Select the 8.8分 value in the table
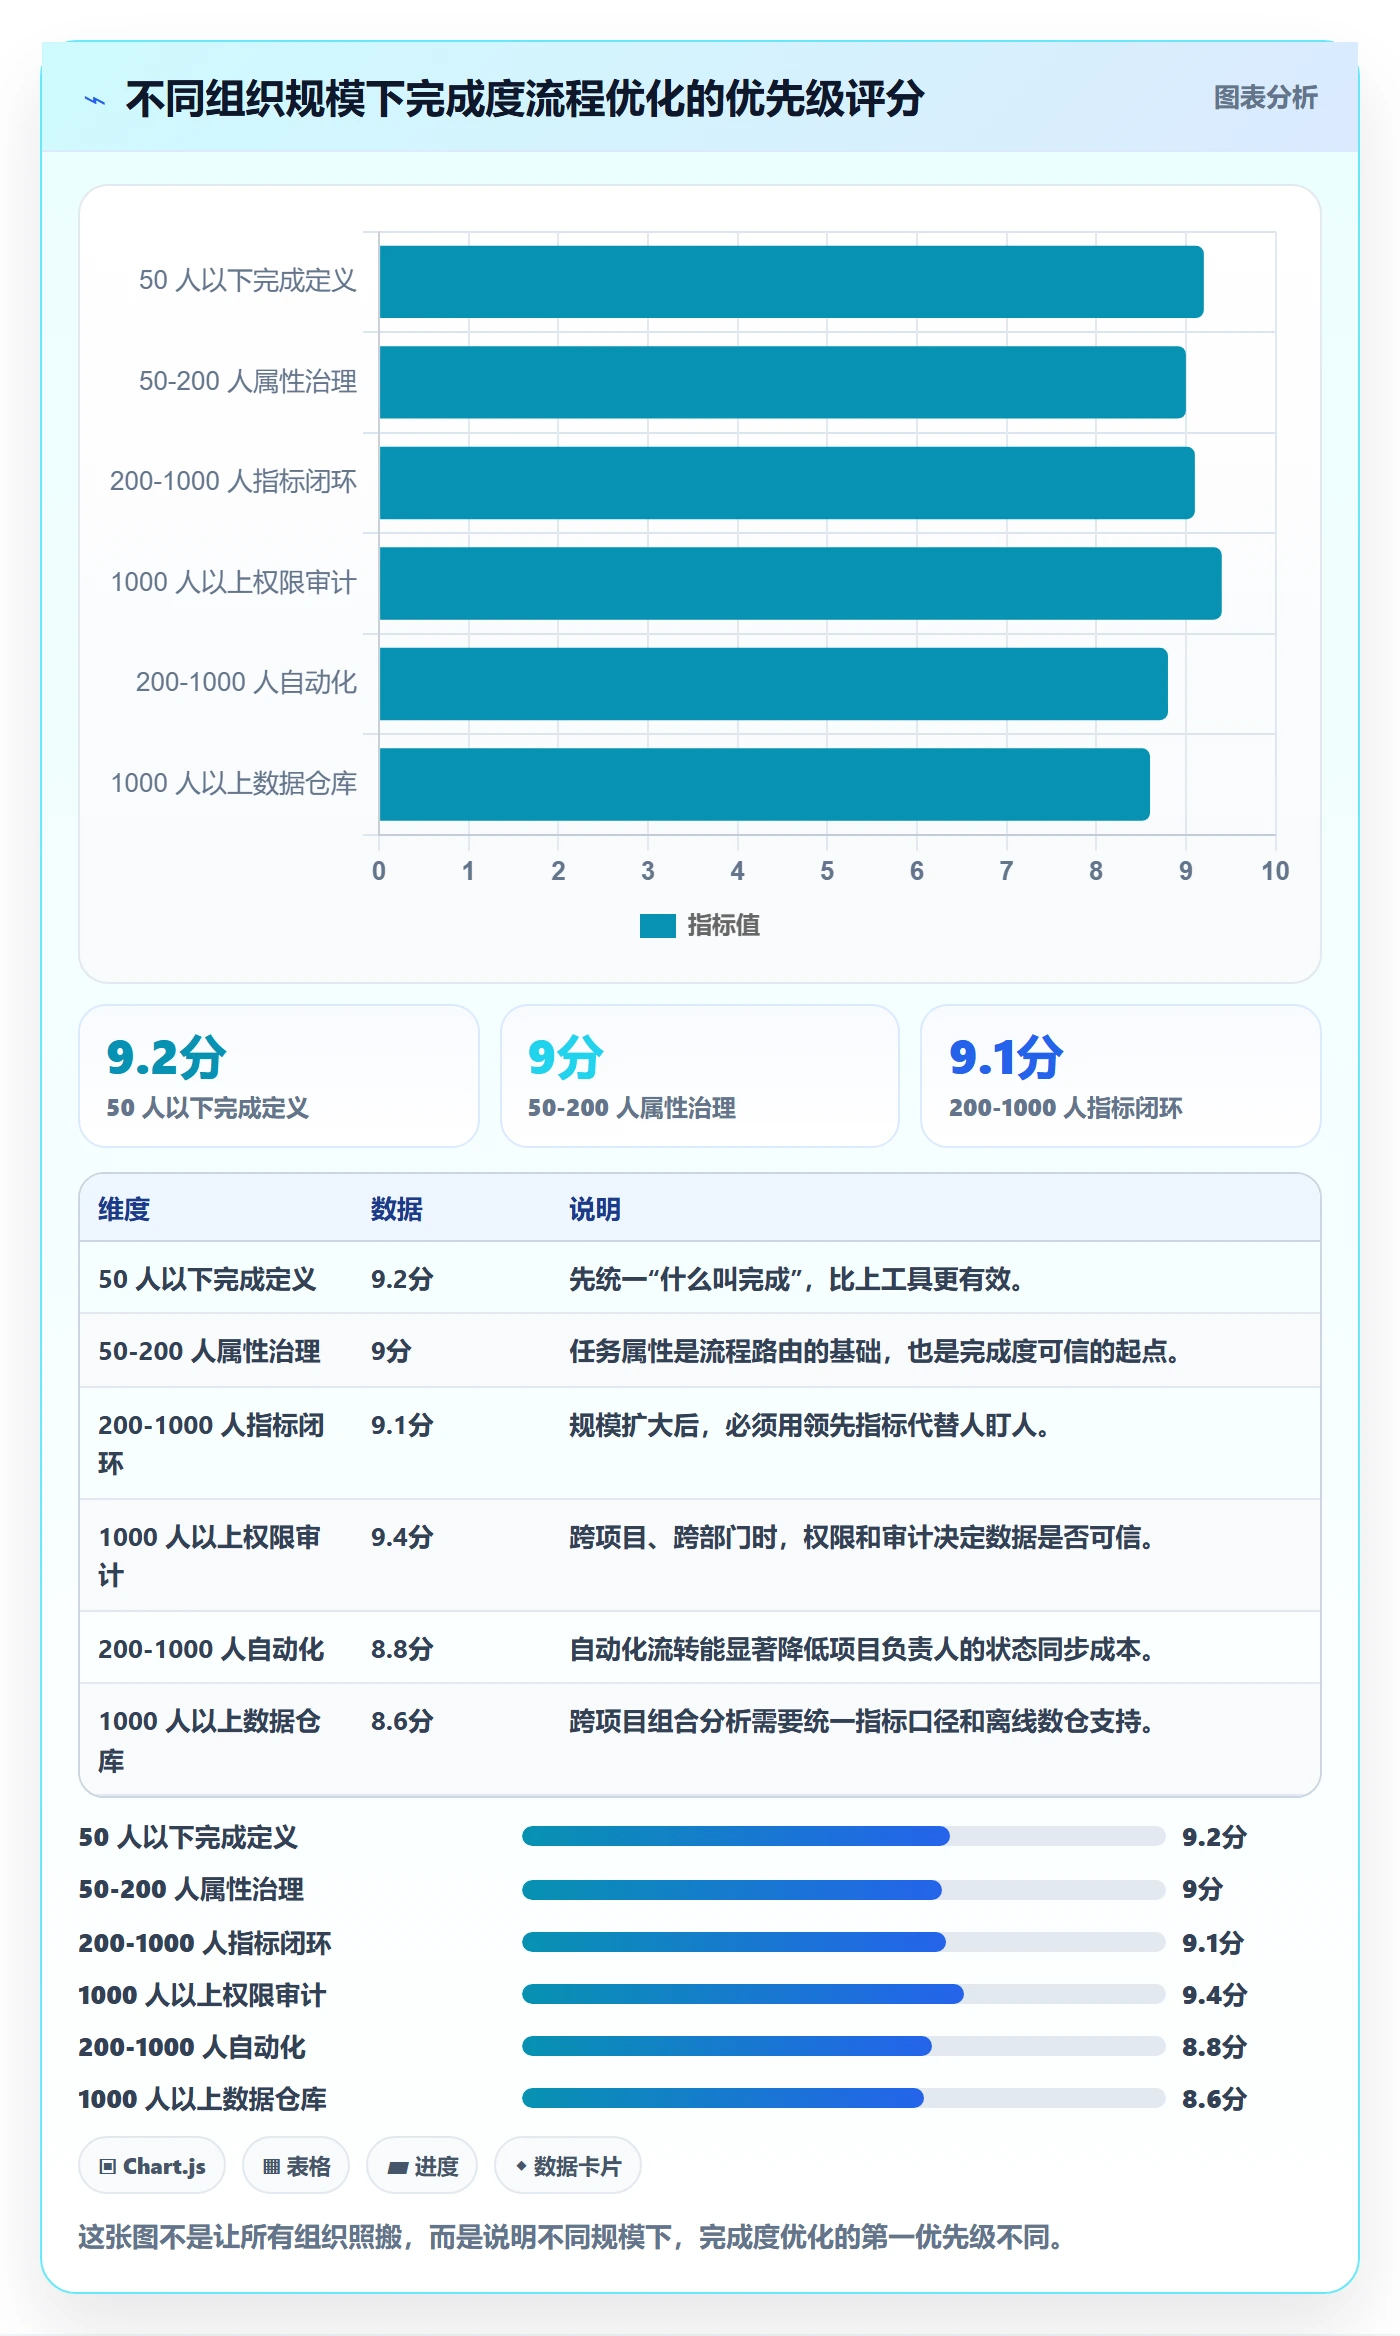1400x2336 pixels. (x=402, y=1649)
